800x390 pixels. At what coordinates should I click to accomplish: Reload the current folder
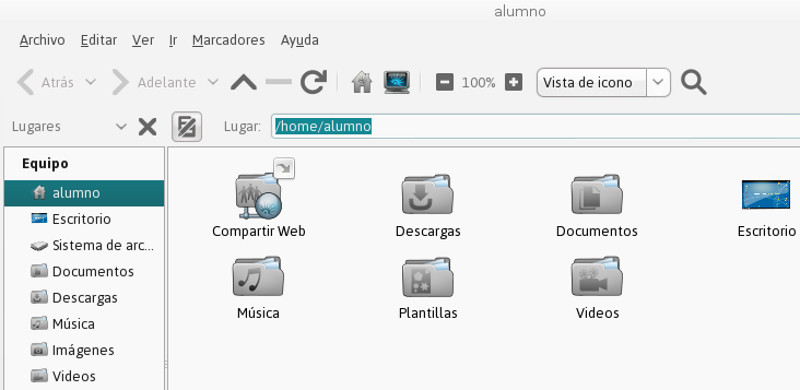coord(313,82)
